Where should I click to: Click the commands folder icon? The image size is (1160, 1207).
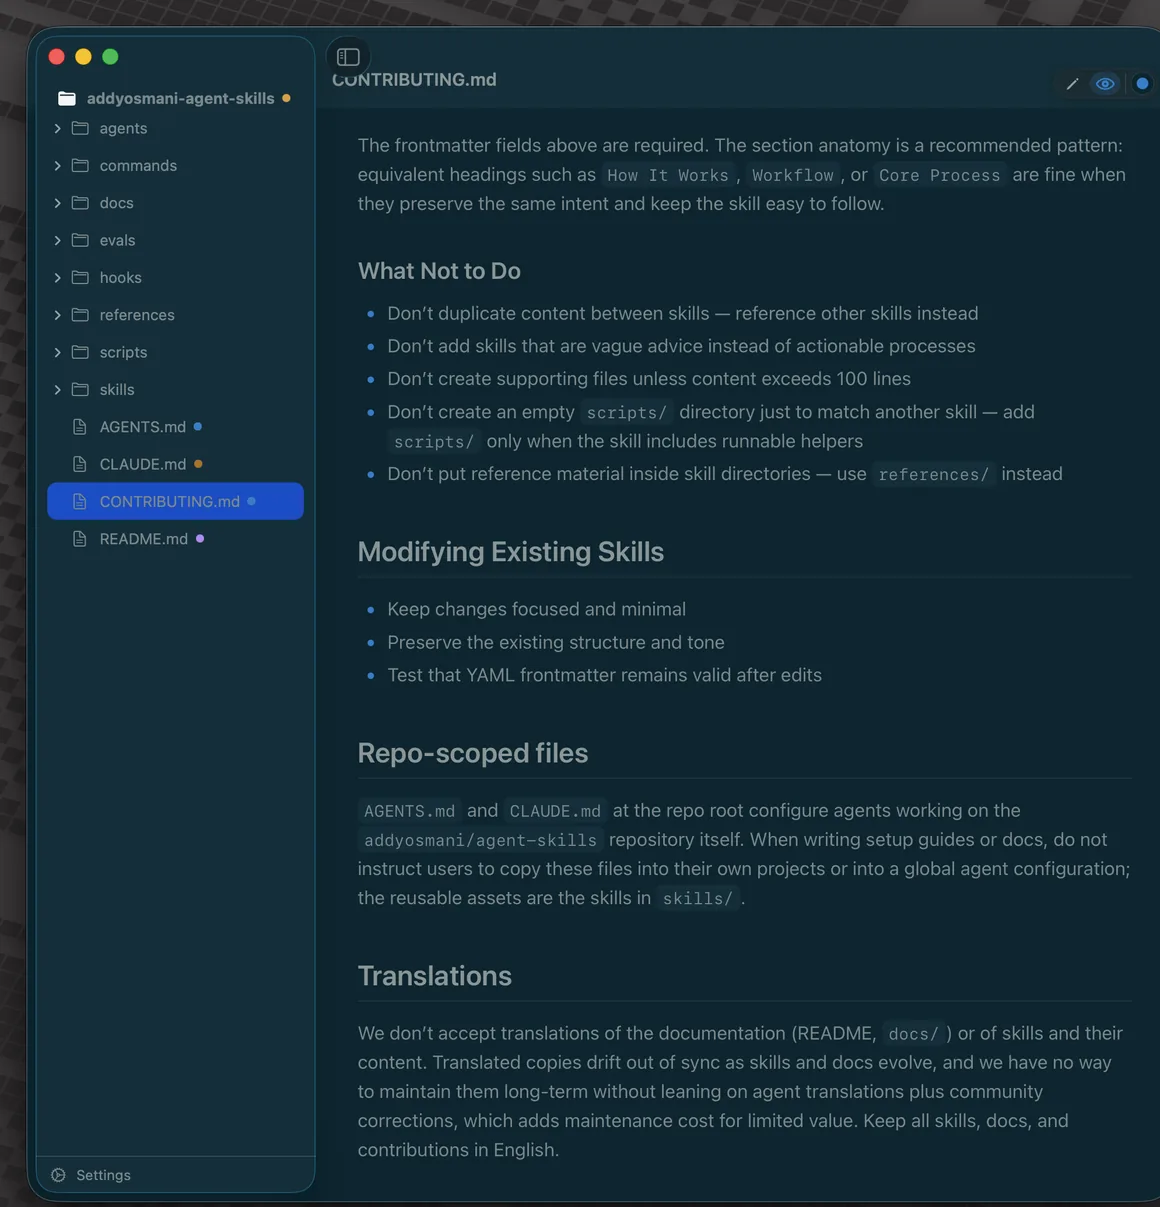coord(80,166)
